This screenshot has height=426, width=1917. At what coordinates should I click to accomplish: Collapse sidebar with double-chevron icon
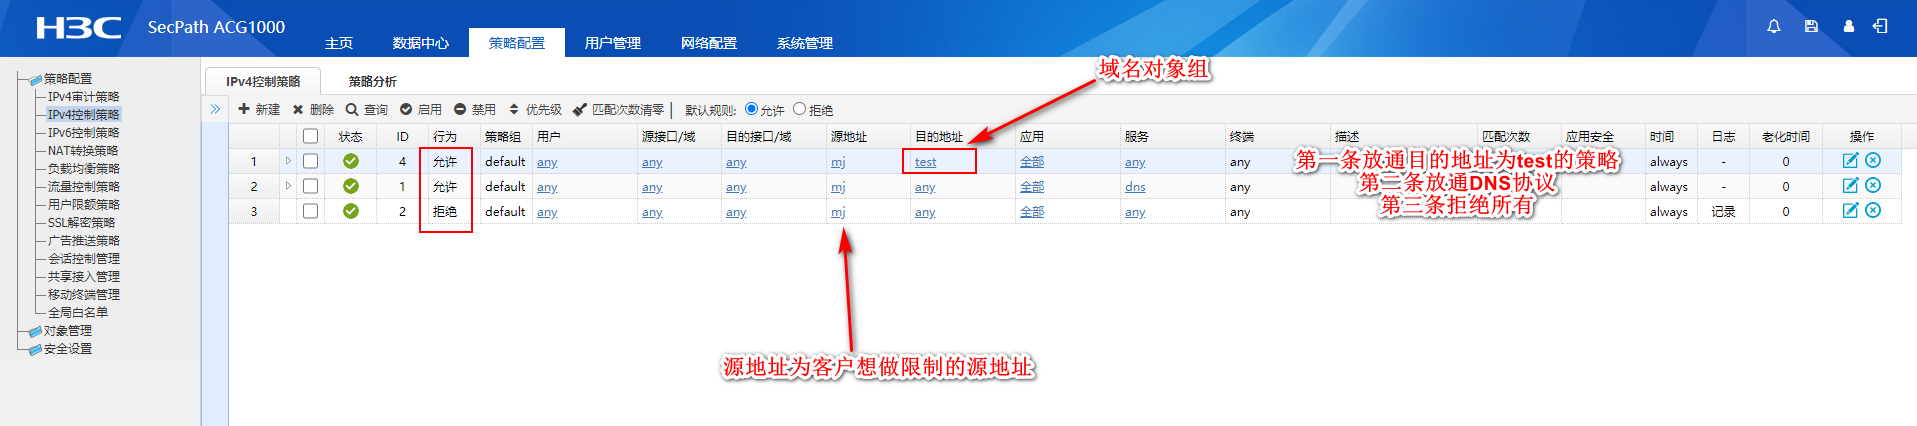point(215,109)
